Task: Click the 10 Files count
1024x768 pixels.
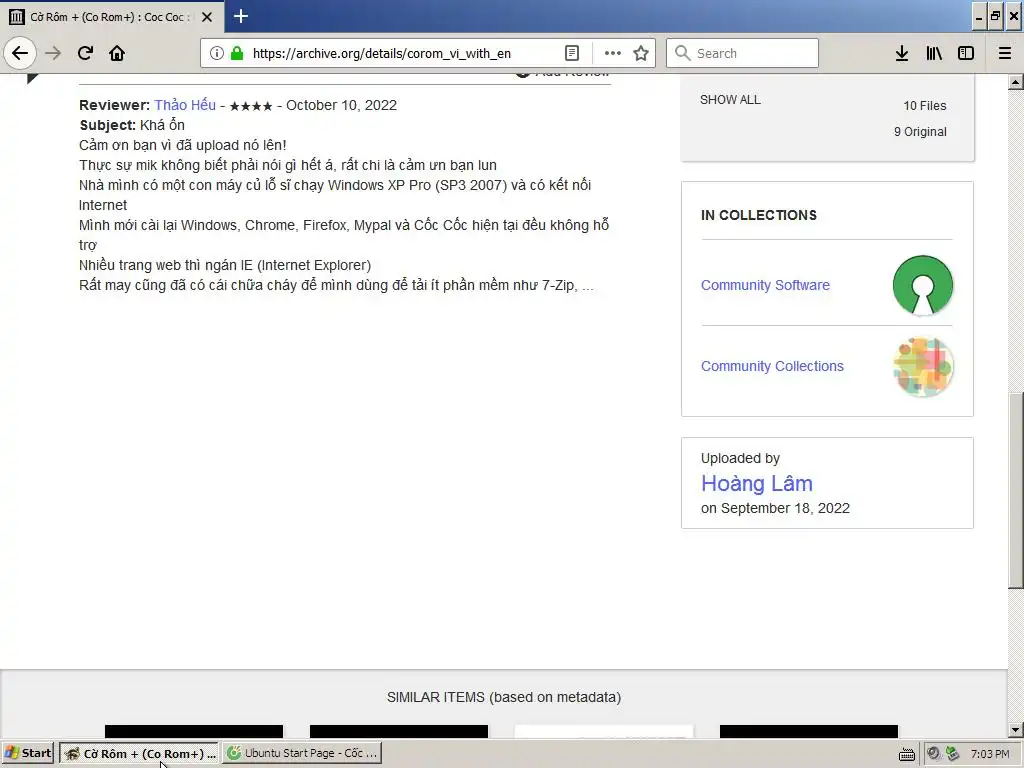Action: click(925, 106)
